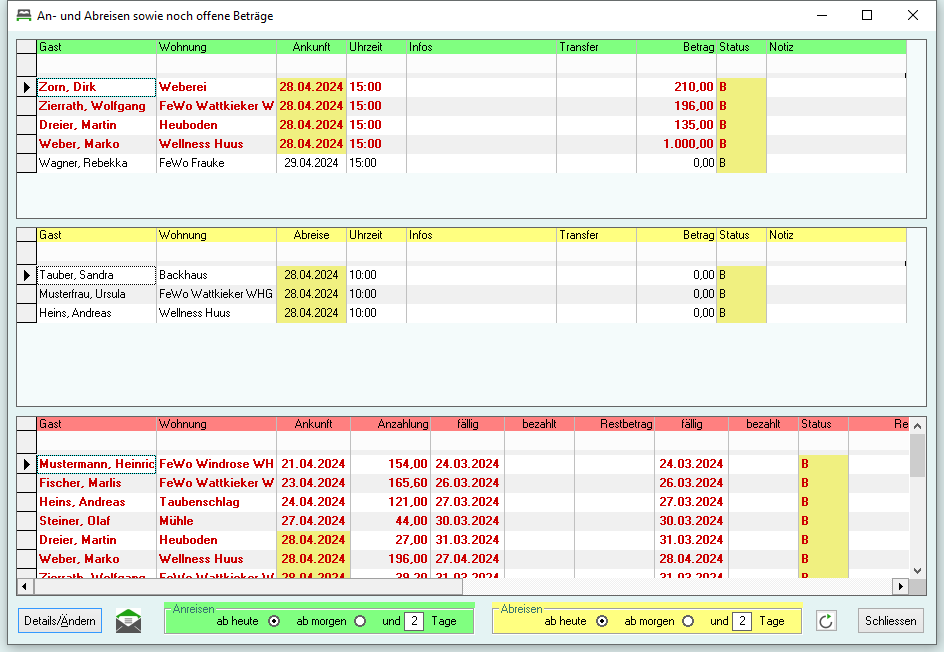Sort arrivals by Ankunft column header

pyautogui.click(x=311, y=47)
